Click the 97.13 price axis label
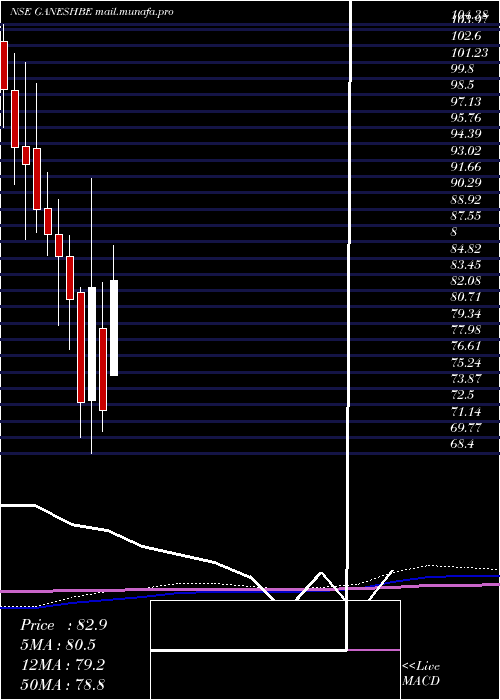This screenshot has width=500, height=700. [x=466, y=102]
